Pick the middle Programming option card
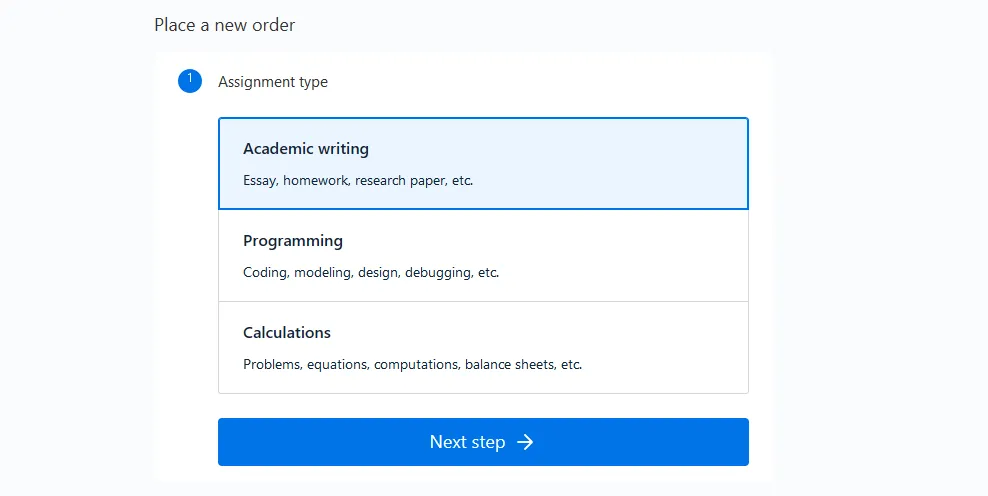 click(483, 255)
